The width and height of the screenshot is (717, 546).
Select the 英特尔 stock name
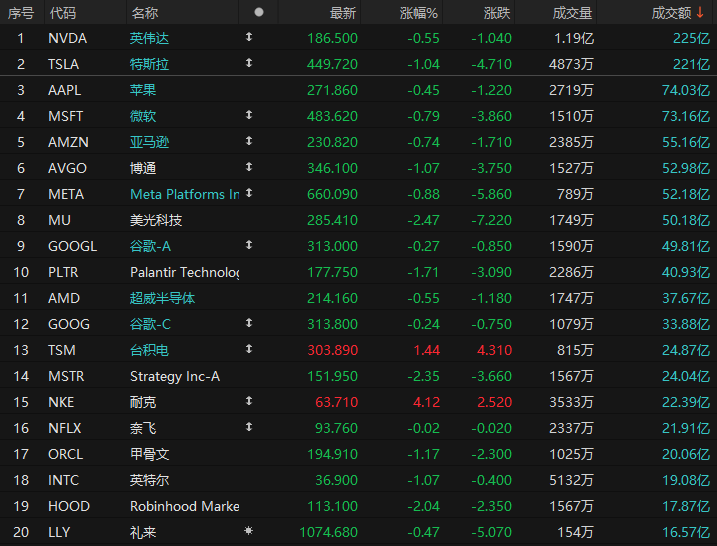pos(150,481)
